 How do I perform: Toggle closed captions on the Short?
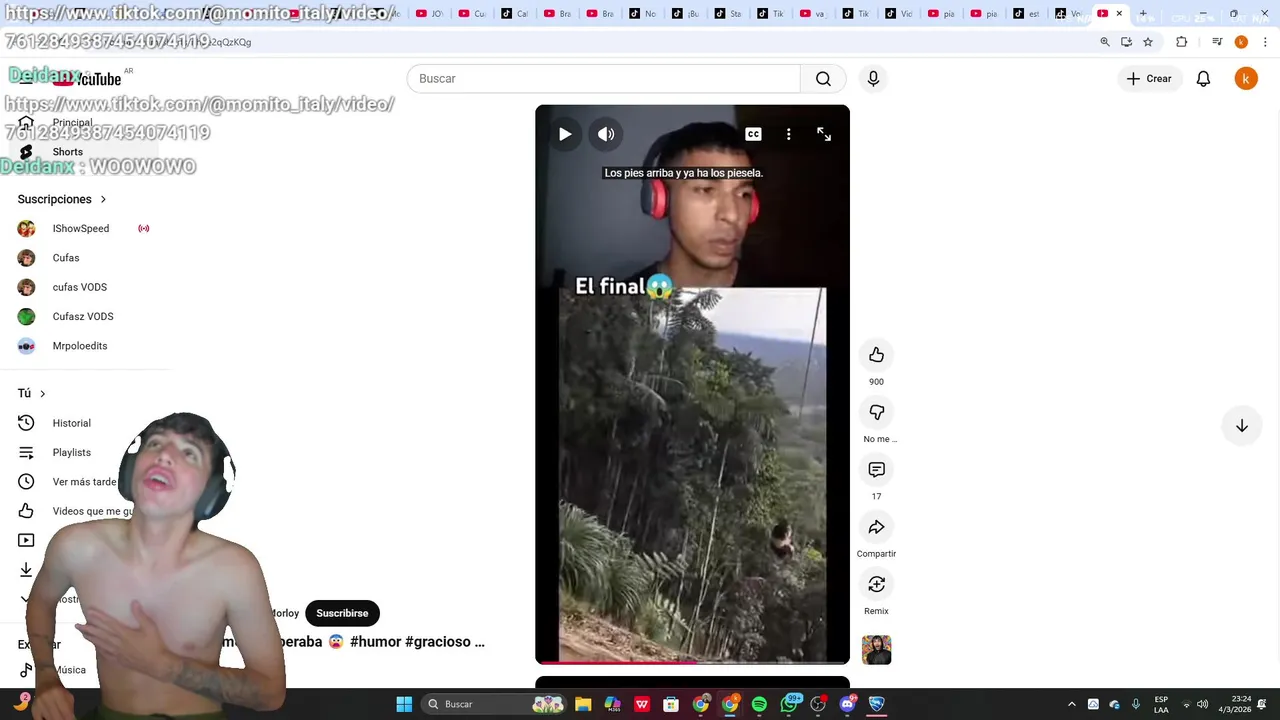click(x=753, y=134)
